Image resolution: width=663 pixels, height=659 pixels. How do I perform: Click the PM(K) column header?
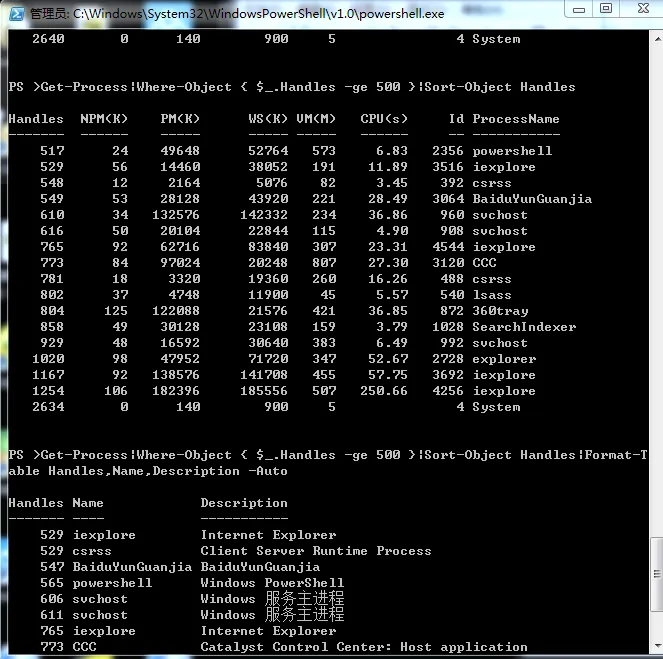pyautogui.click(x=180, y=119)
